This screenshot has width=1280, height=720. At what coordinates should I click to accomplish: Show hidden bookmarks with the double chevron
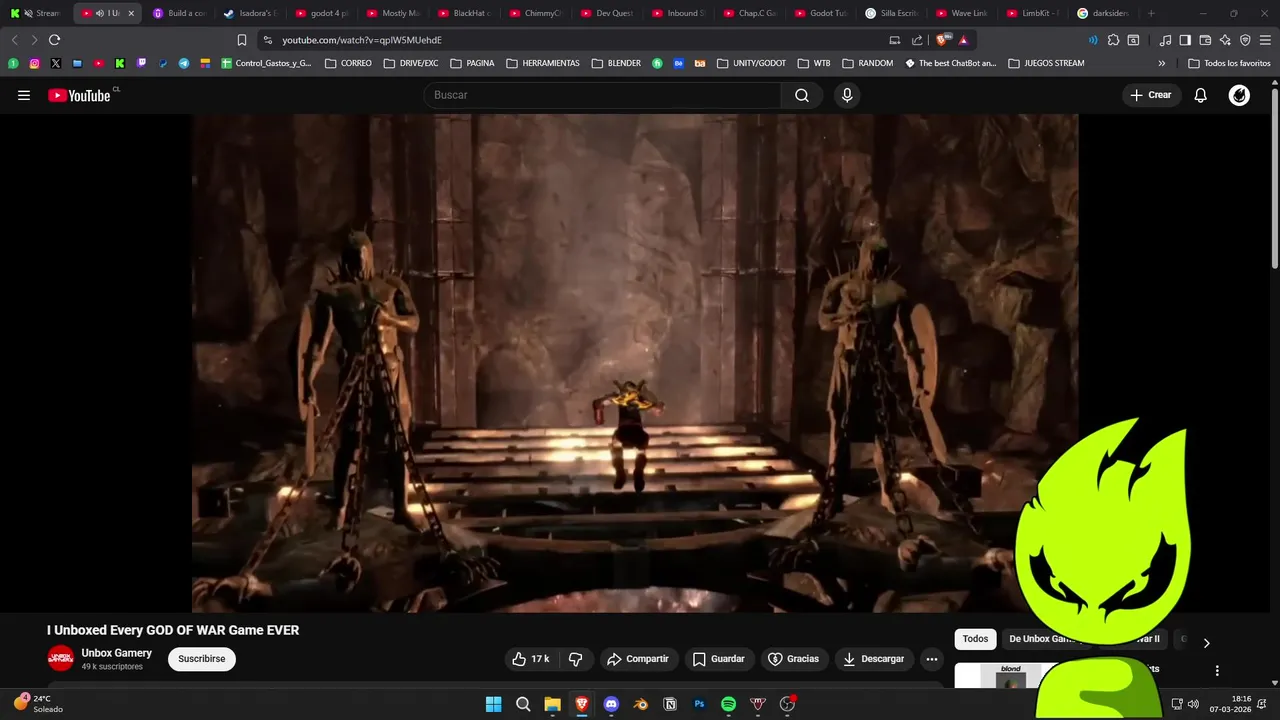click(x=1161, y=63)
